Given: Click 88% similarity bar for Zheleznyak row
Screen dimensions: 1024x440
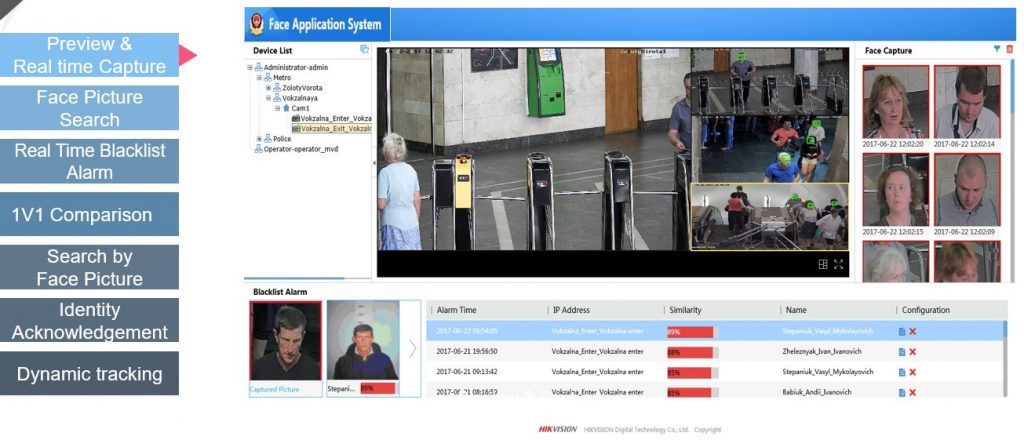Looking at the screenshot, I should (692, 352).
